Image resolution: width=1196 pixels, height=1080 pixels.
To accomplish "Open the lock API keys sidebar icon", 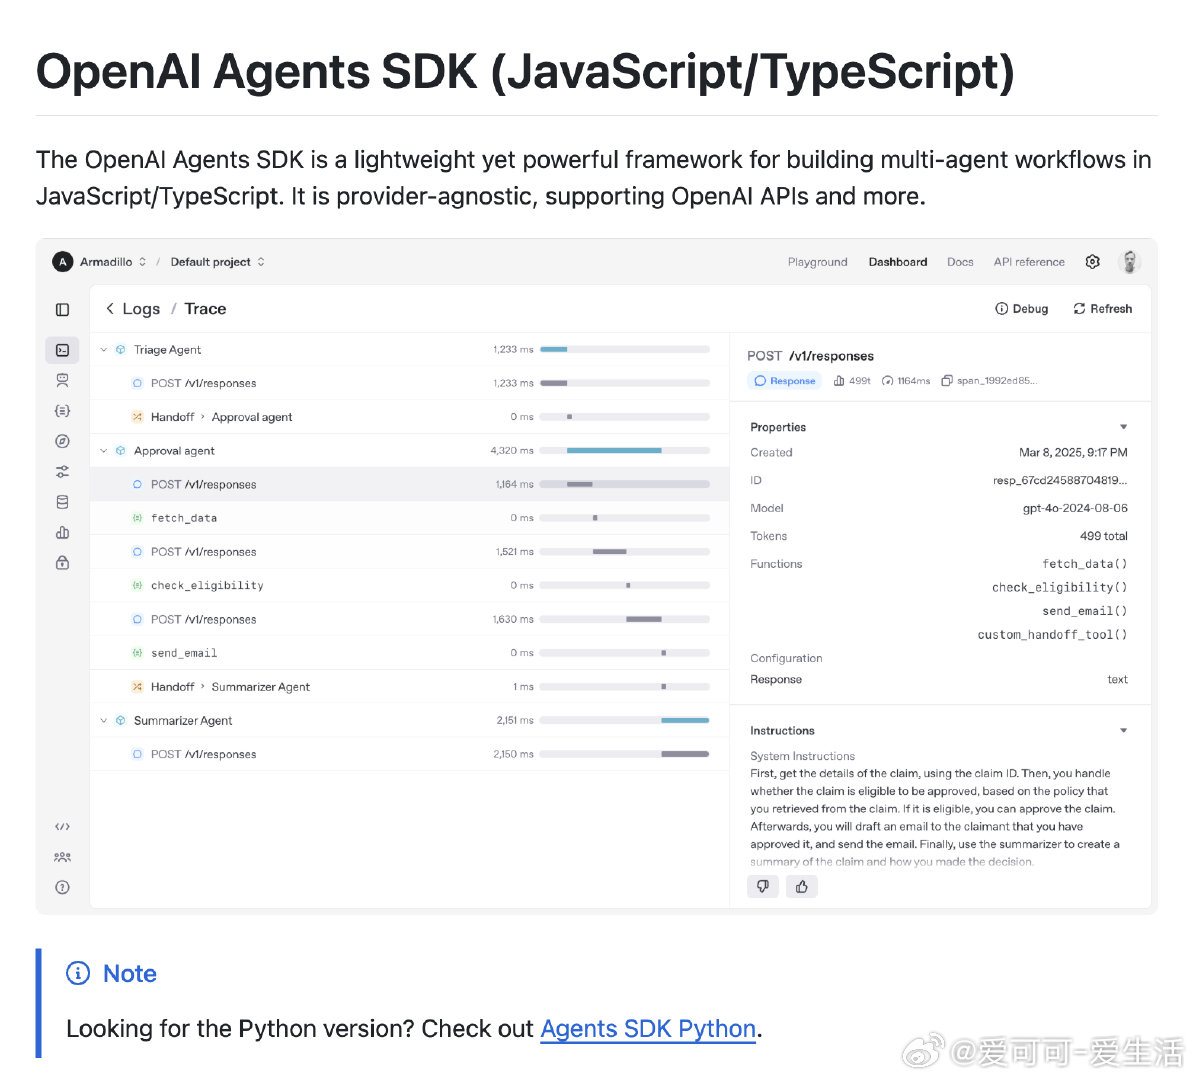I will (63, 563).
